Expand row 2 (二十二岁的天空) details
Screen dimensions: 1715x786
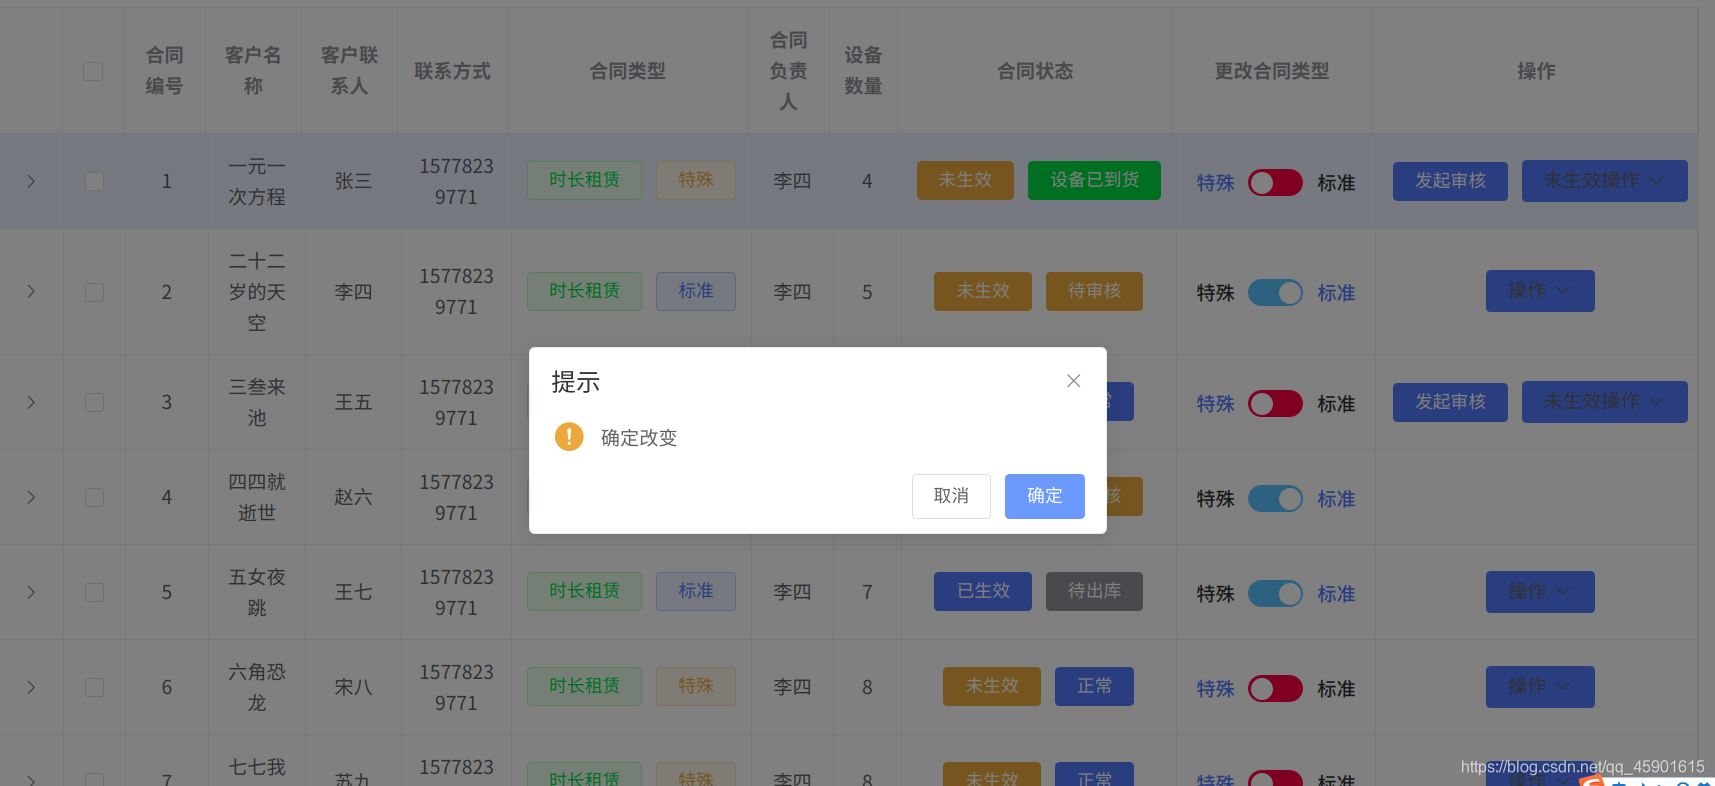coord(31,291)
